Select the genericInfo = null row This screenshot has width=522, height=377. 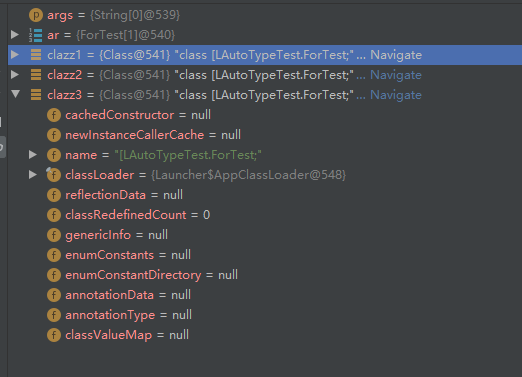pyautogui.click(x=265, y=235)
